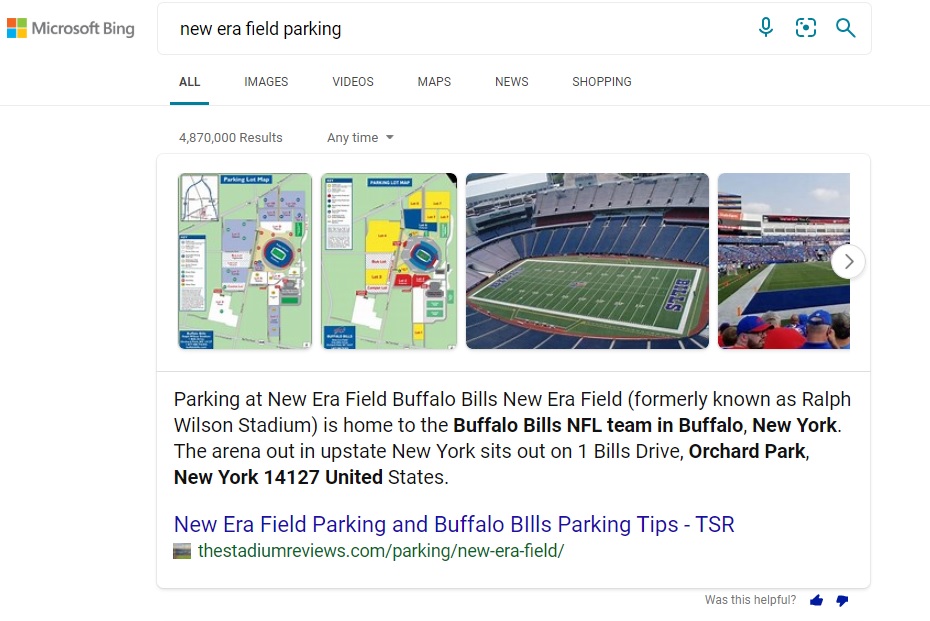This screenshot has width=930, height=621.
Task: Go to the Shopping tab
Action: tap(601, 82)
